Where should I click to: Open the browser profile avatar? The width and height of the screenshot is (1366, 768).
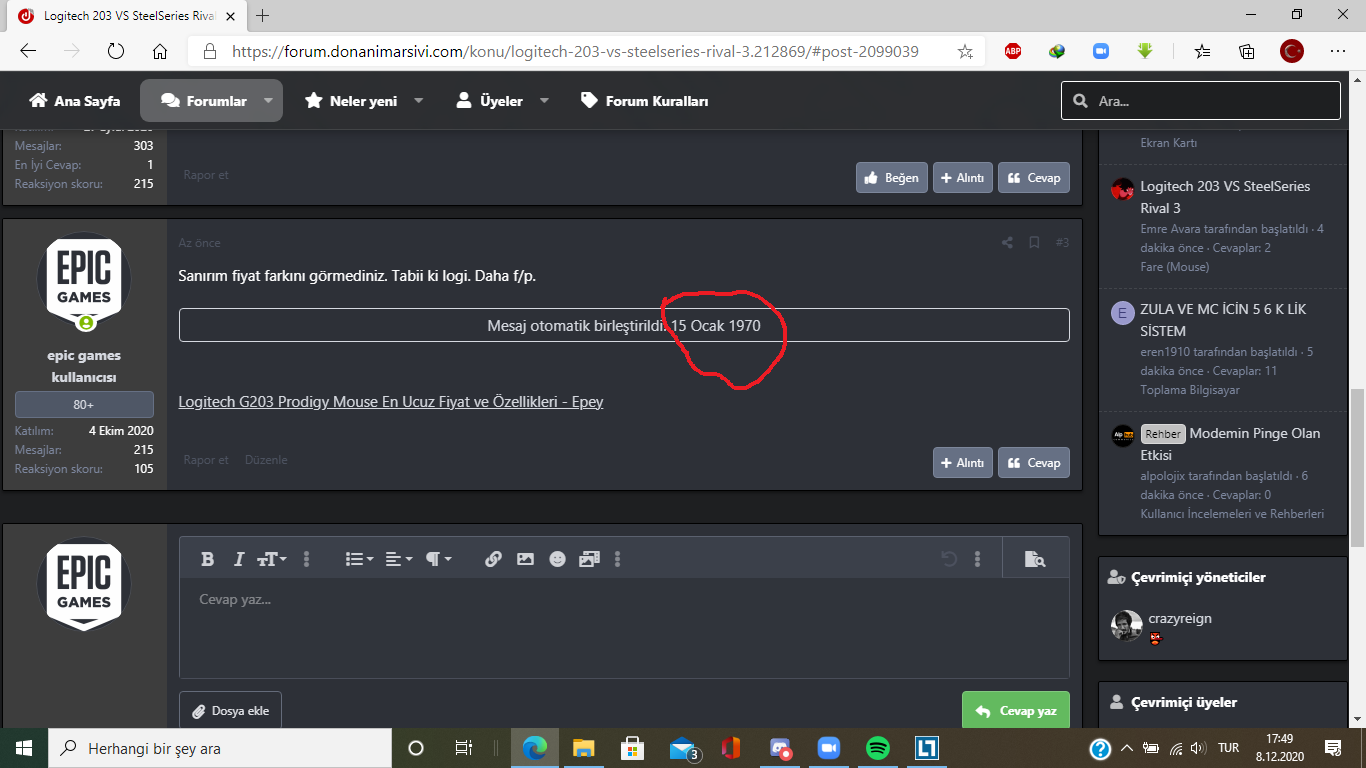(1292, 51)
